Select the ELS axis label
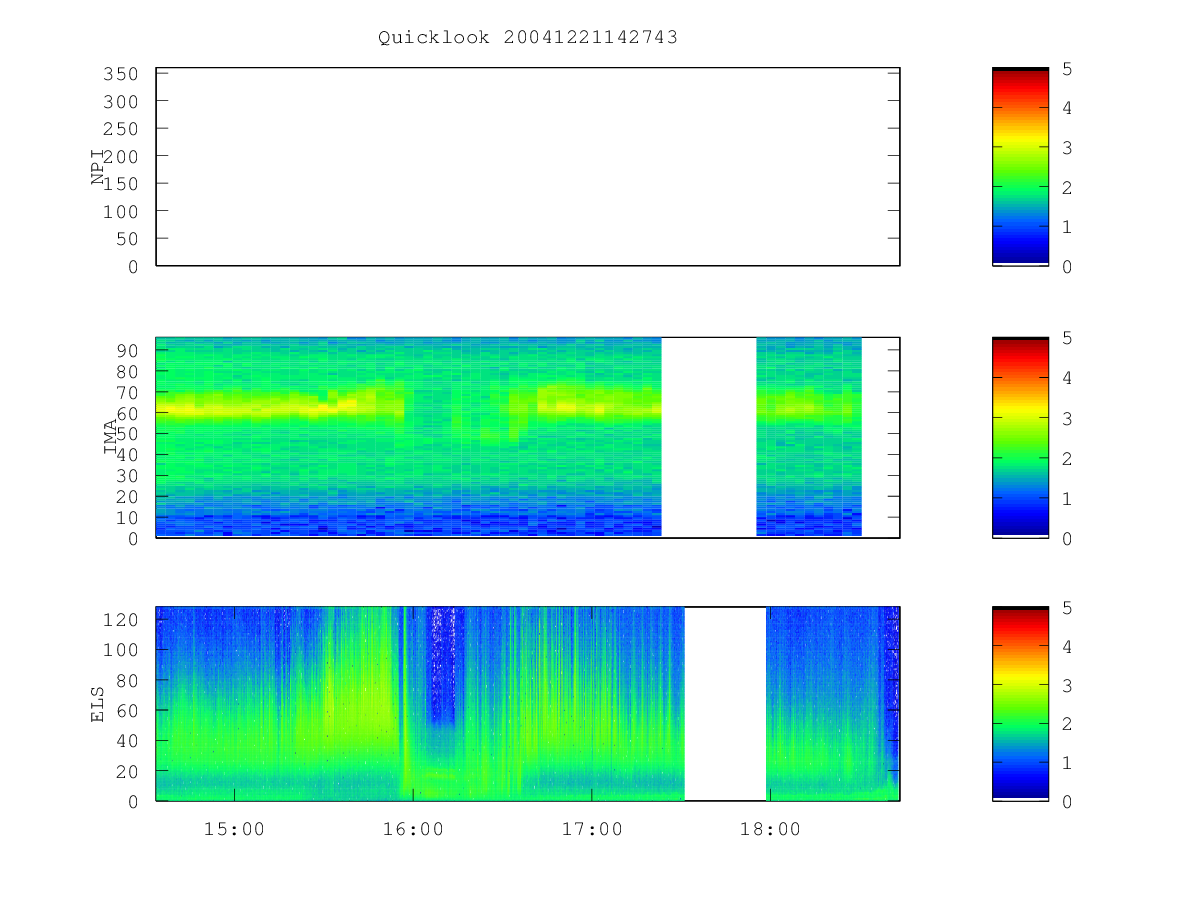This screenshot has width=1200, height=900. tap(98, 704)
